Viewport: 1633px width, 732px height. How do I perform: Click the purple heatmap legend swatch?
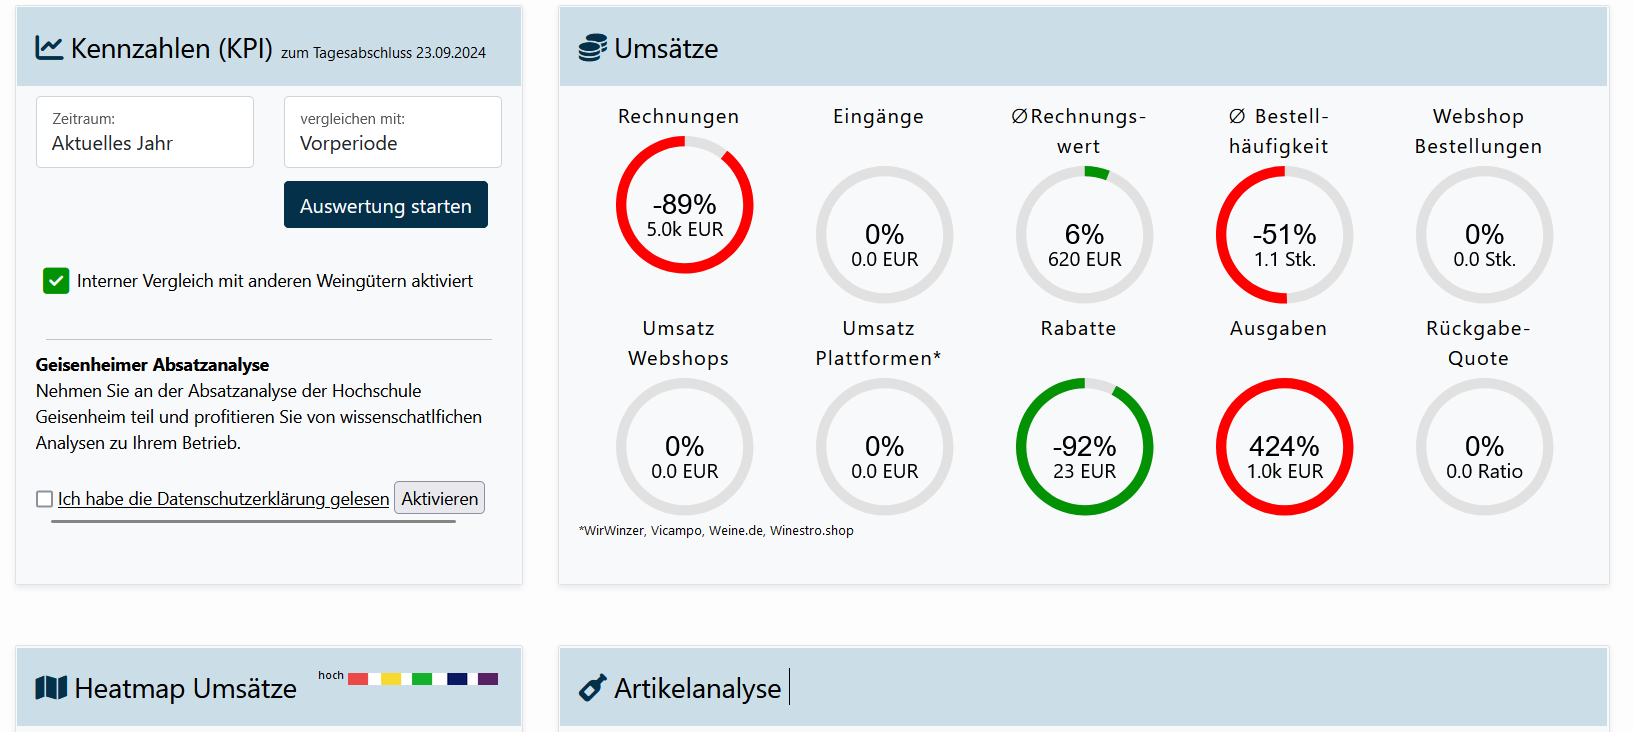tap(488, 679)
